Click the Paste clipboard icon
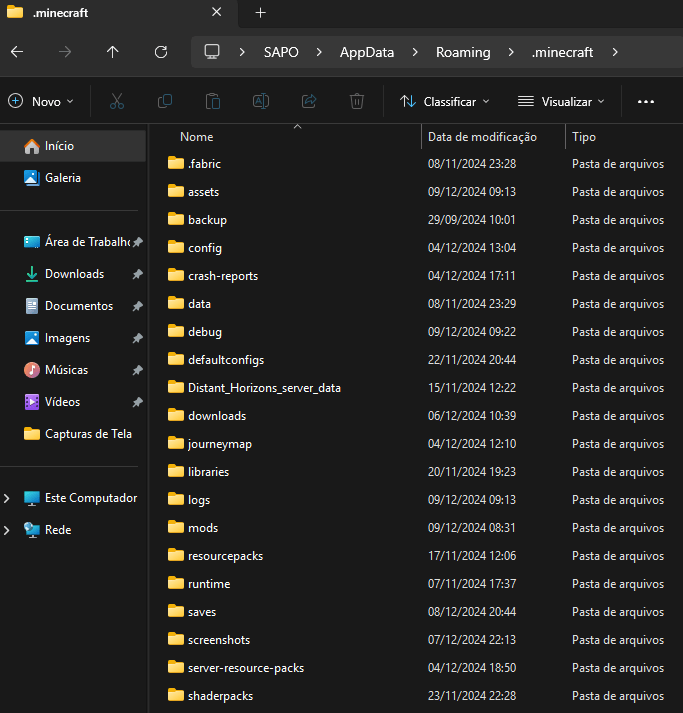 click(213, 101)
